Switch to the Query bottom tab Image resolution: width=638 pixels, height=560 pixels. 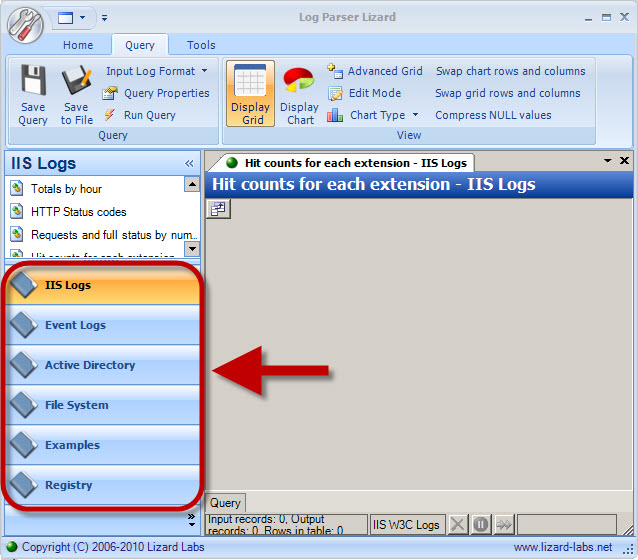click(x=225, y=503)
